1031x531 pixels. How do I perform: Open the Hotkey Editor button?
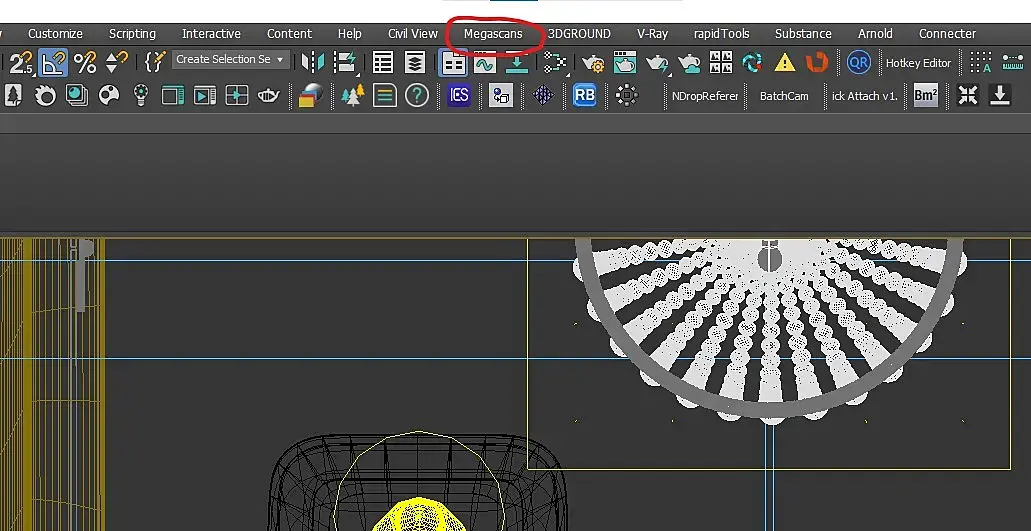(x=918, y=63)
